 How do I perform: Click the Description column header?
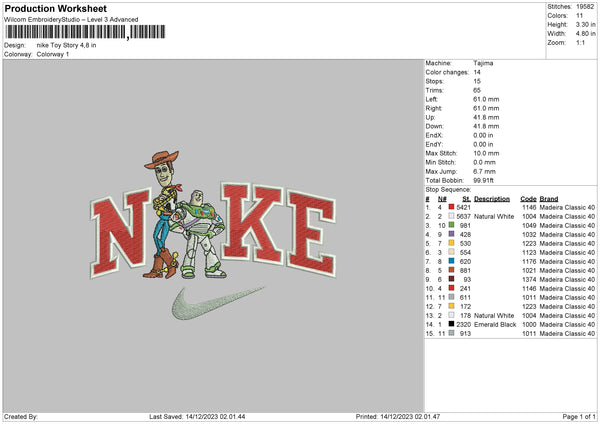[492, 199]
